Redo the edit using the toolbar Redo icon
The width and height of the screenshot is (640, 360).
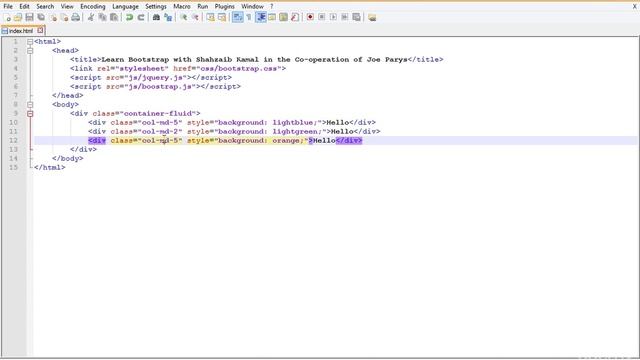[141, 17]
